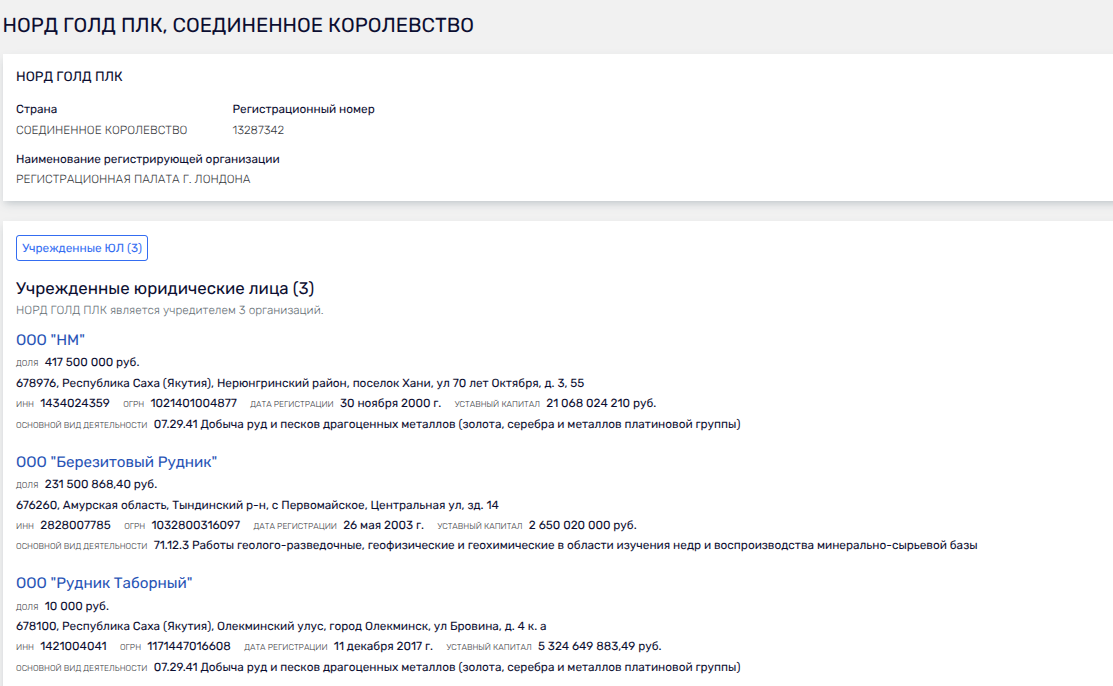
Task: Click ИНН value 1434024359
Action: pyautogui.click(x=75, y=404)
